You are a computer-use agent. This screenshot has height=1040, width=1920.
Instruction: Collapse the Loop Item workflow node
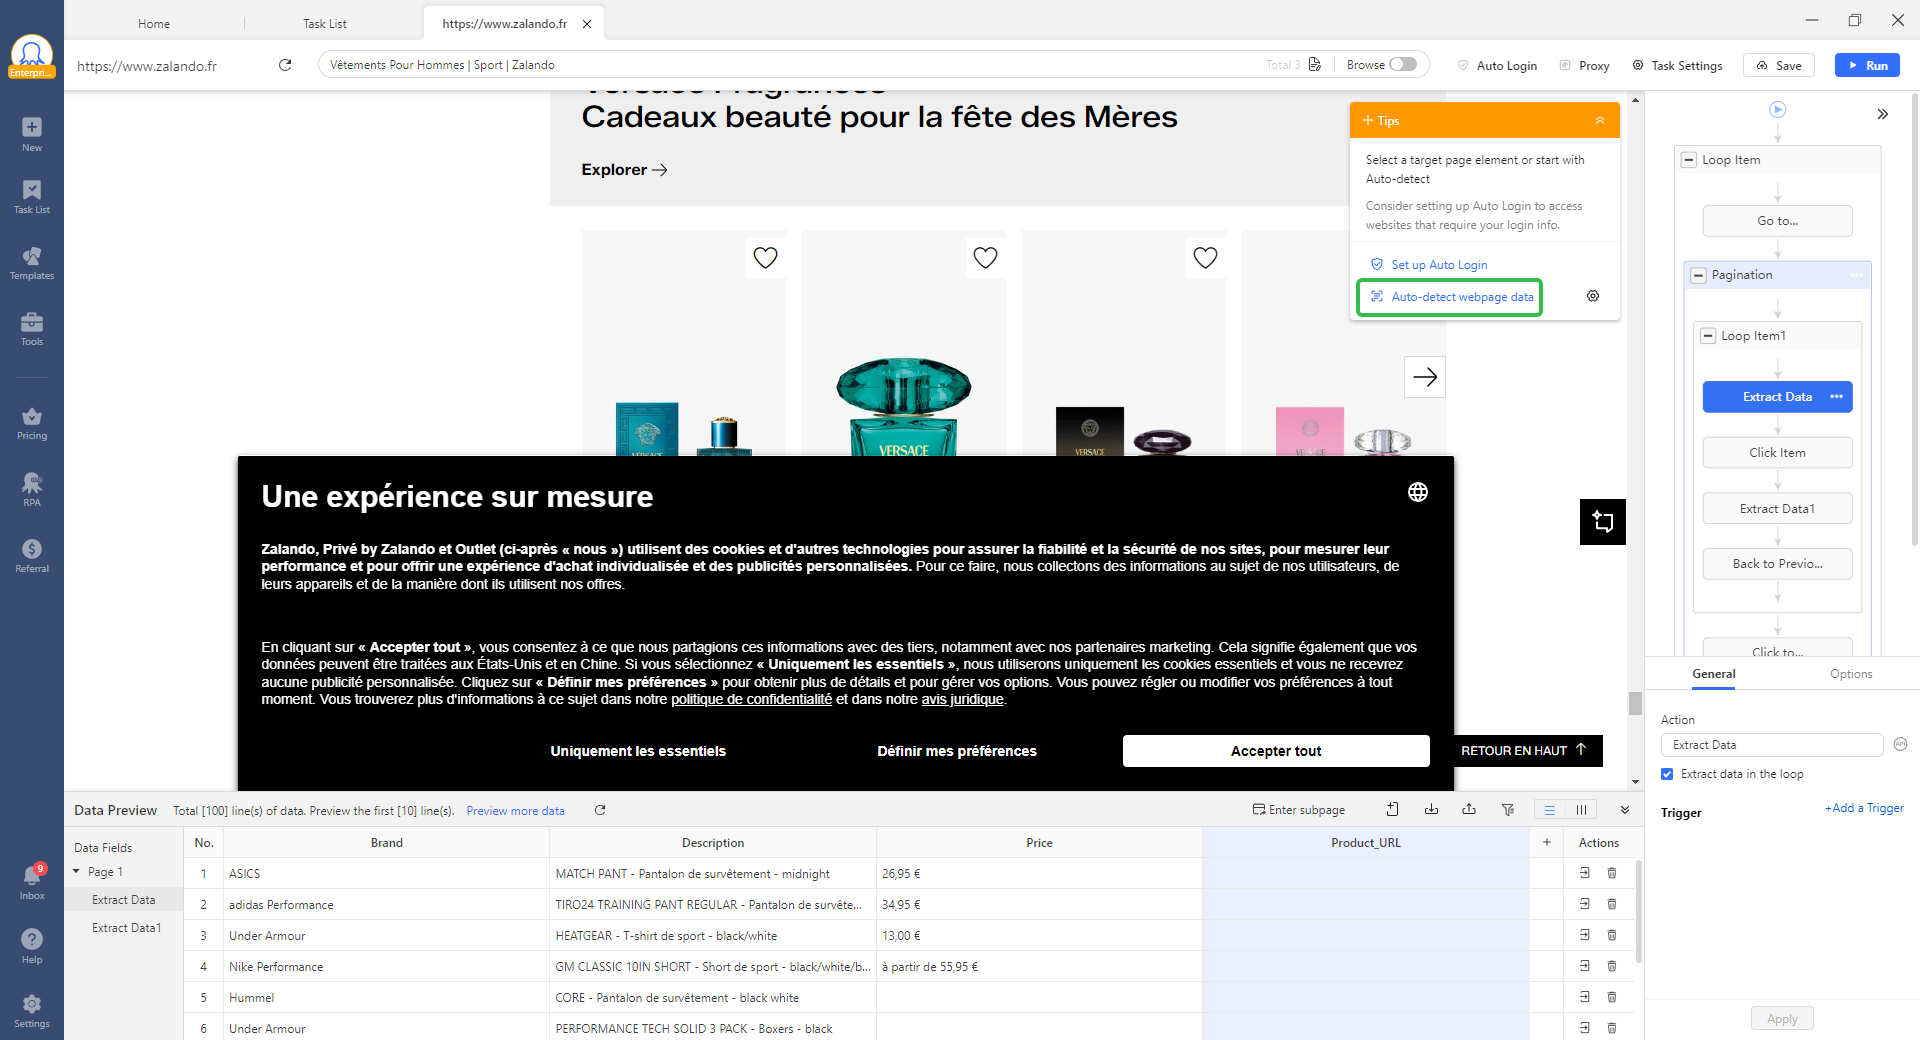(x=1689, y=160)
